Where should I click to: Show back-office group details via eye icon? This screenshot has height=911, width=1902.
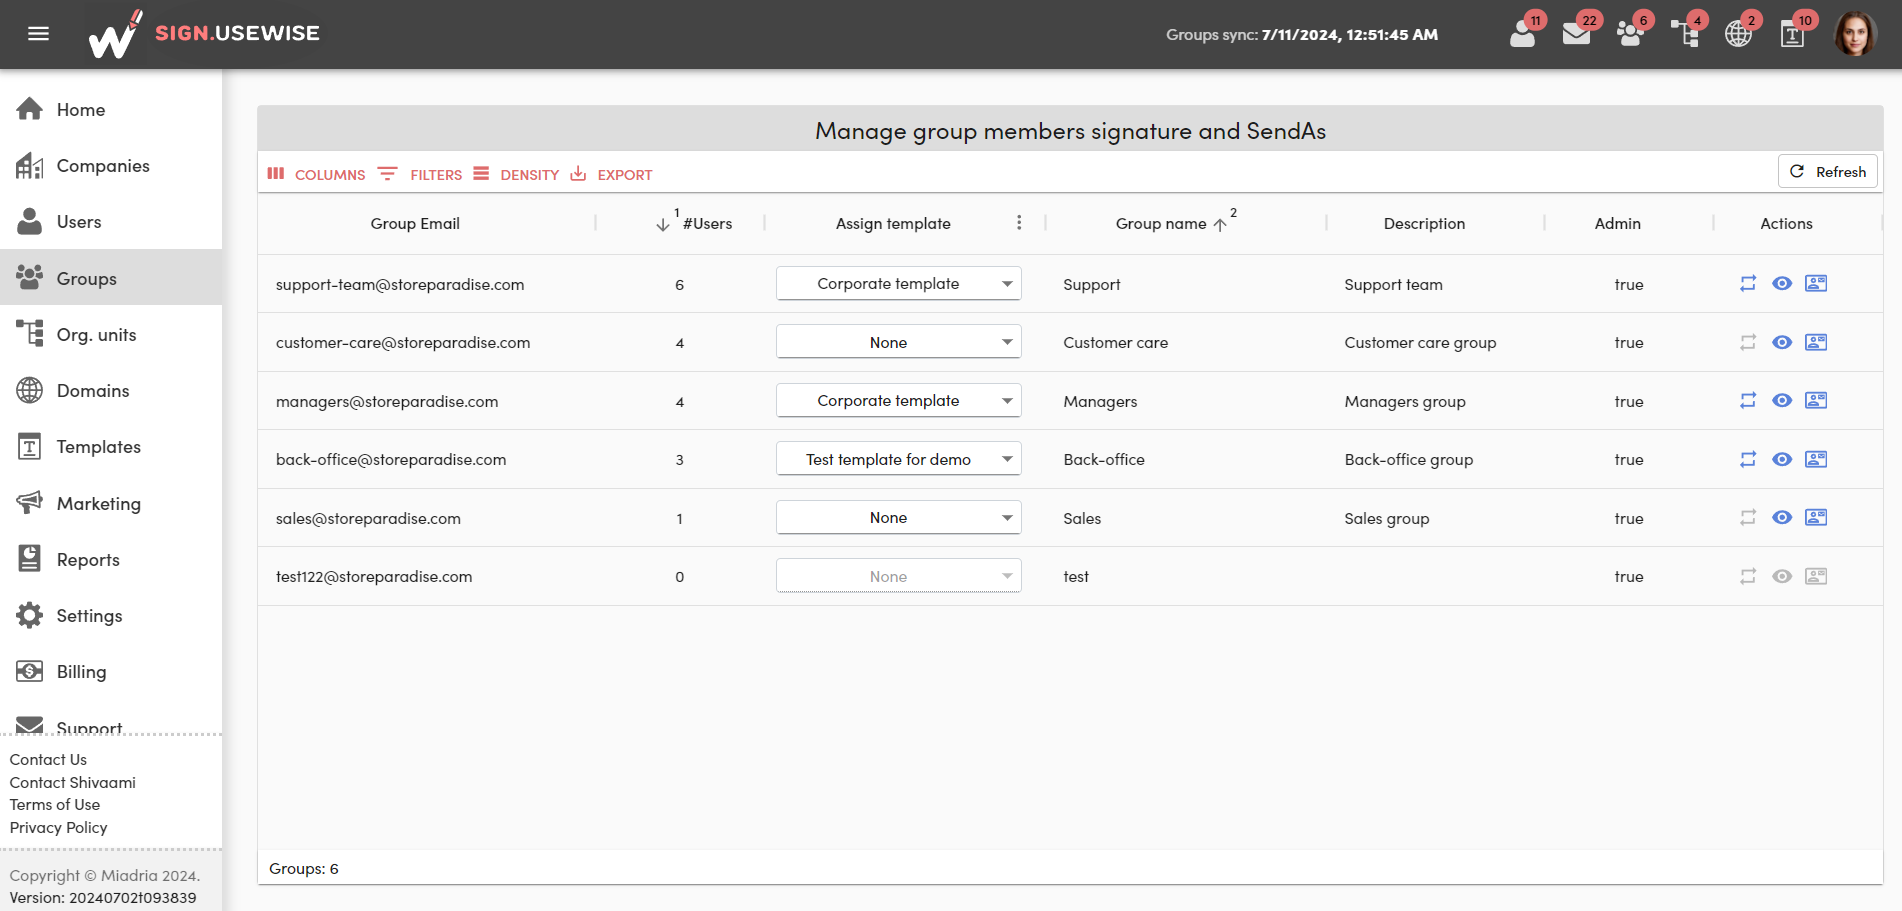1782,459
